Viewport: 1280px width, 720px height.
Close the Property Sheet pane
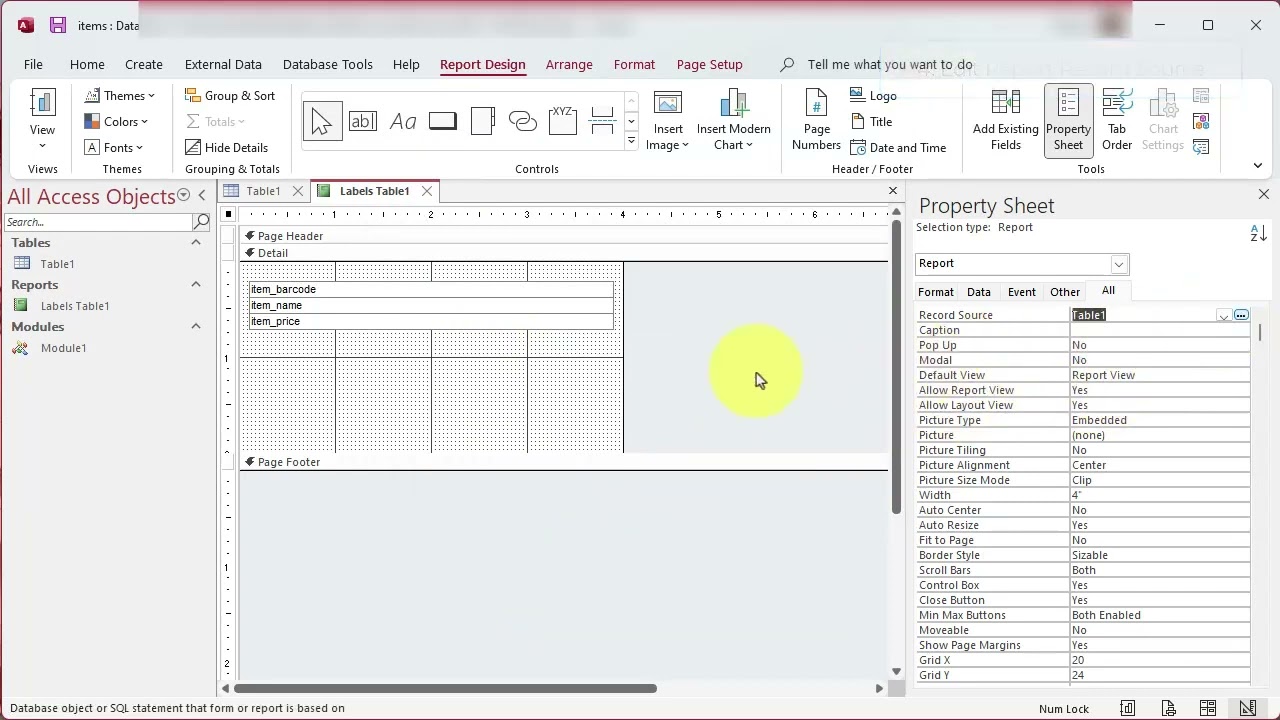(1263, 194)
